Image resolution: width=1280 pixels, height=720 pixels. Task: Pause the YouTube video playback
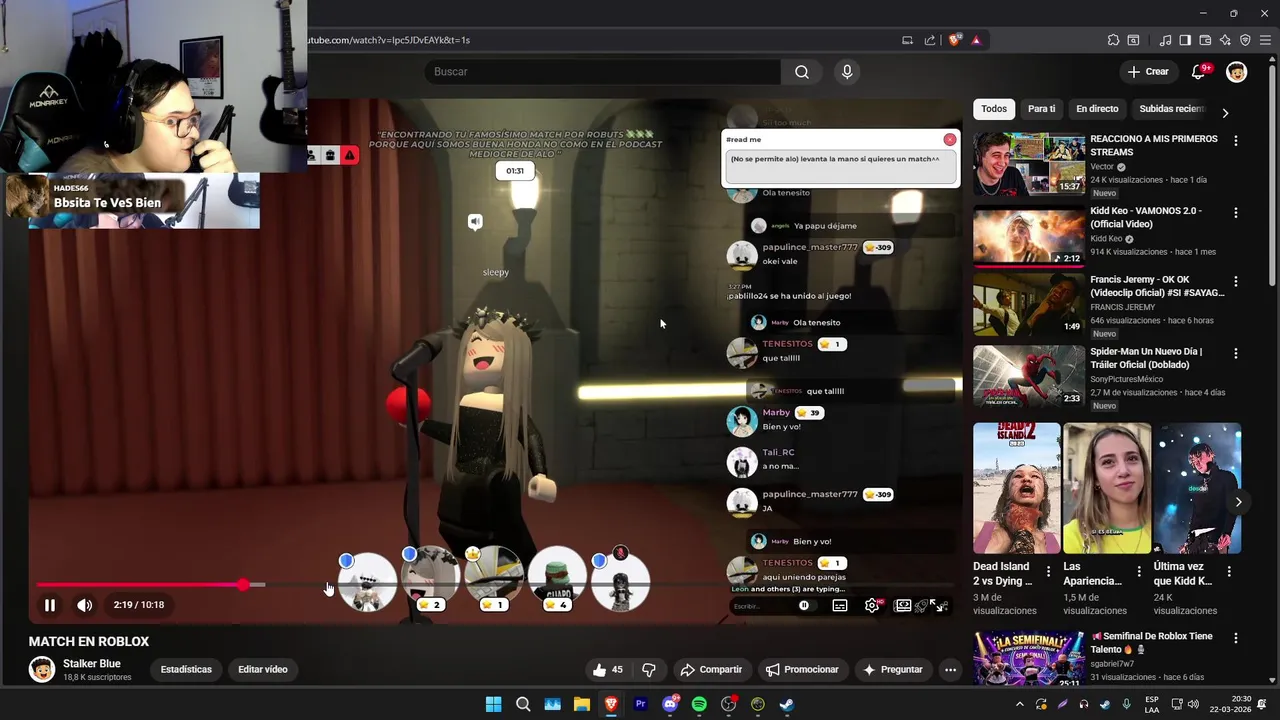tap(49, 605)
